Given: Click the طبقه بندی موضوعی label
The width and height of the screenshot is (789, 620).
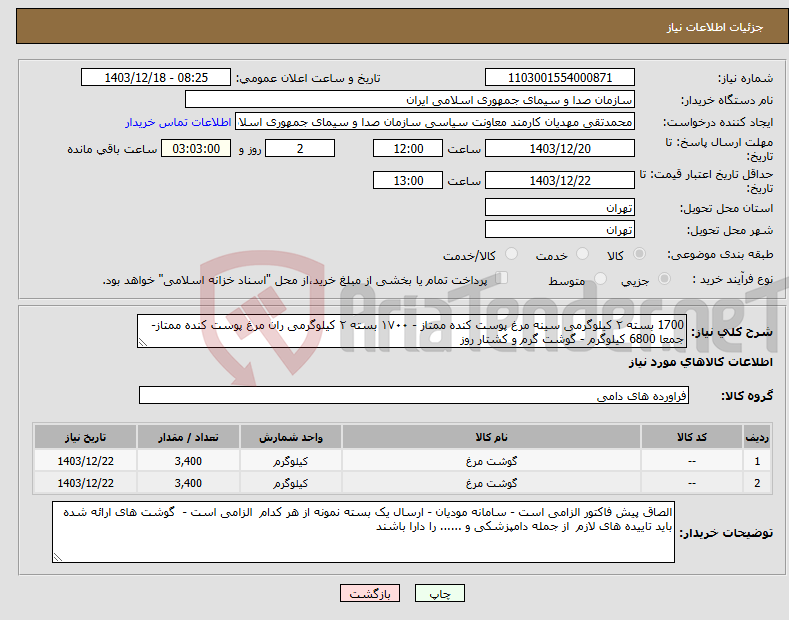Looking at the screenshot, I should 720,254.
